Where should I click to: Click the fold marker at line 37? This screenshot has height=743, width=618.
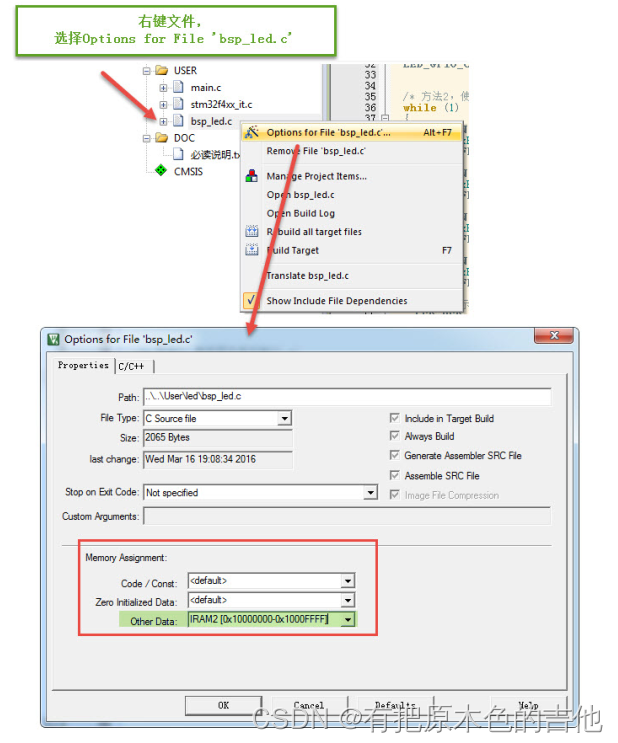click(385, 118)
